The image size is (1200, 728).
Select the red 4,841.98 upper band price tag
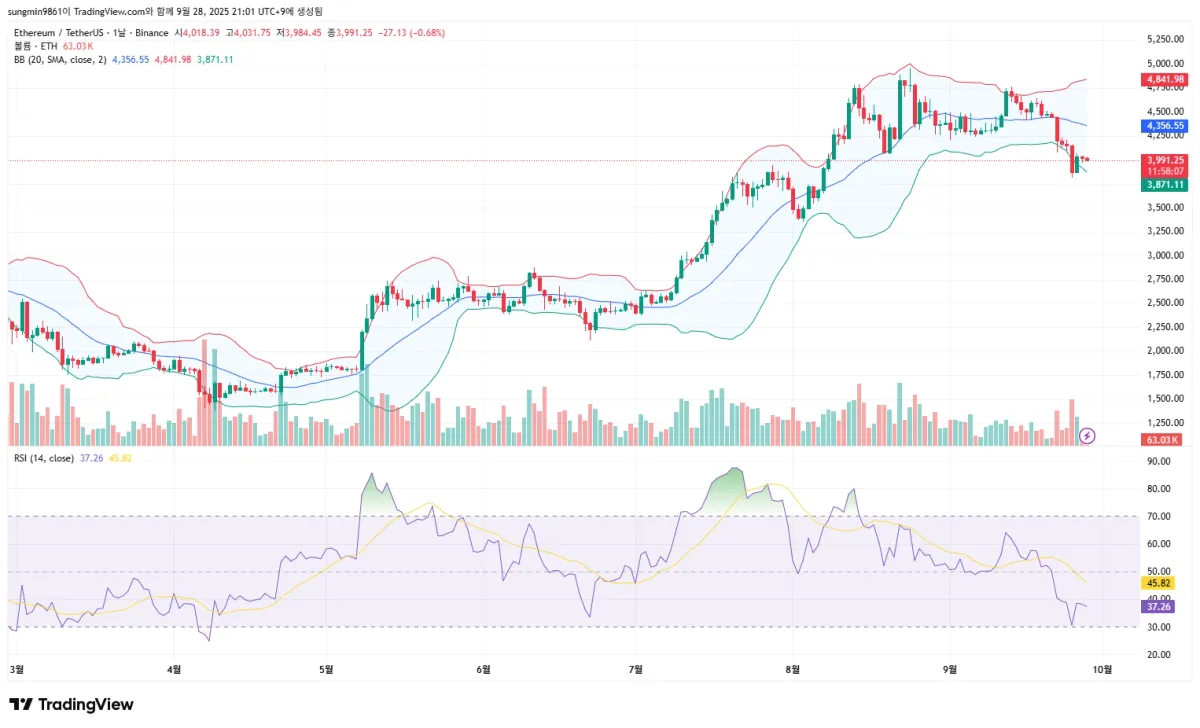[x=1163, y=79]
